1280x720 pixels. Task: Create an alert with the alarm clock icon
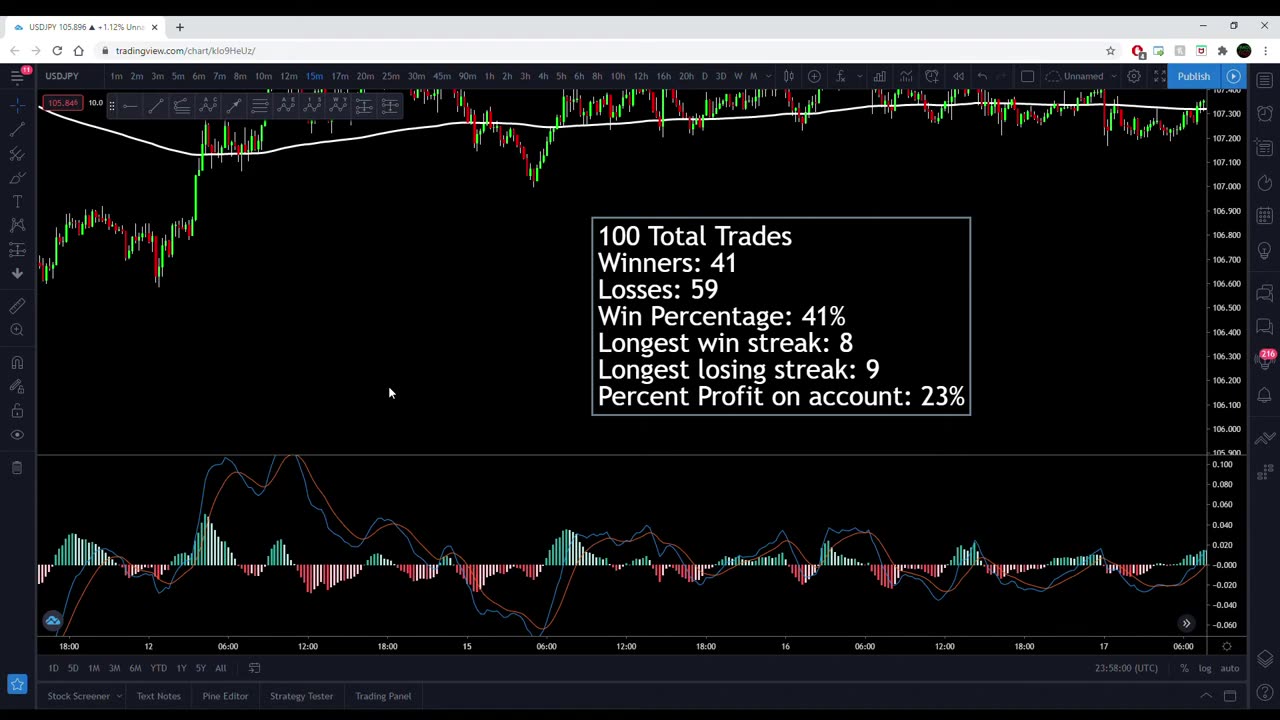coord(932,76)
